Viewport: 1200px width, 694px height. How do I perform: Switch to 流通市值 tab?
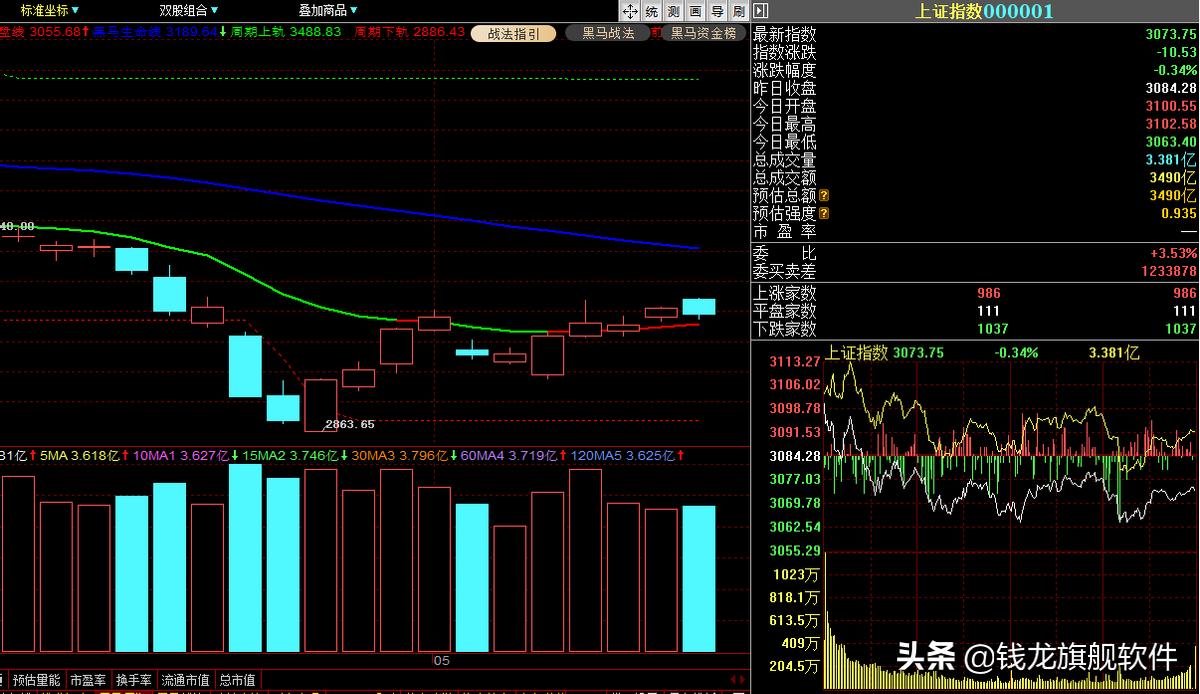(x=186, y=681)
